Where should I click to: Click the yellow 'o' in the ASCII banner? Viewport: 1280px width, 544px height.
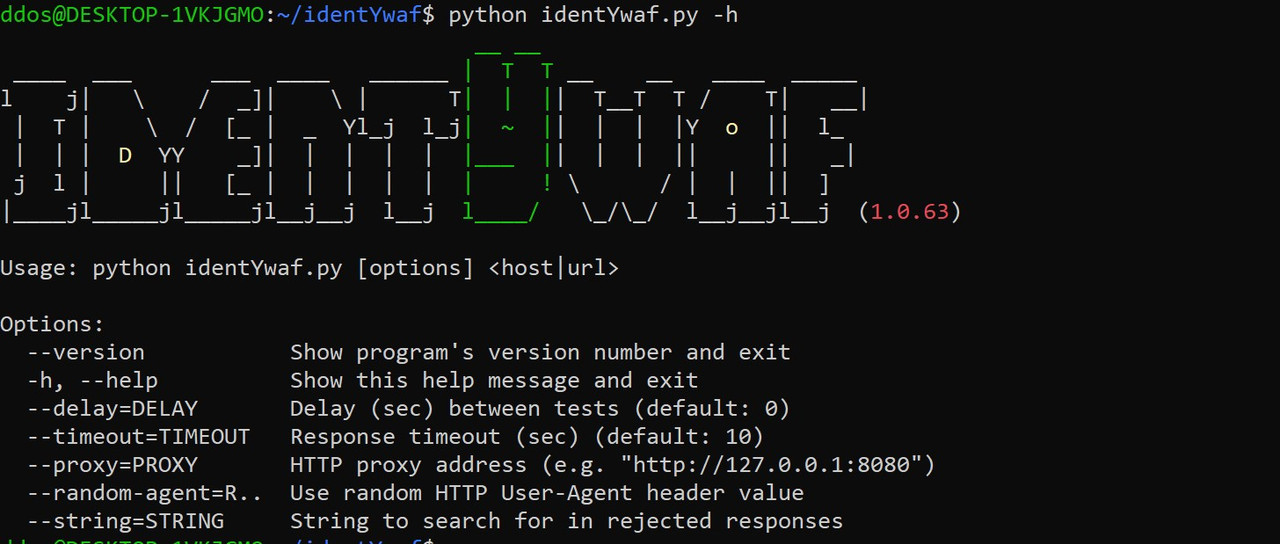pos(732,129)
